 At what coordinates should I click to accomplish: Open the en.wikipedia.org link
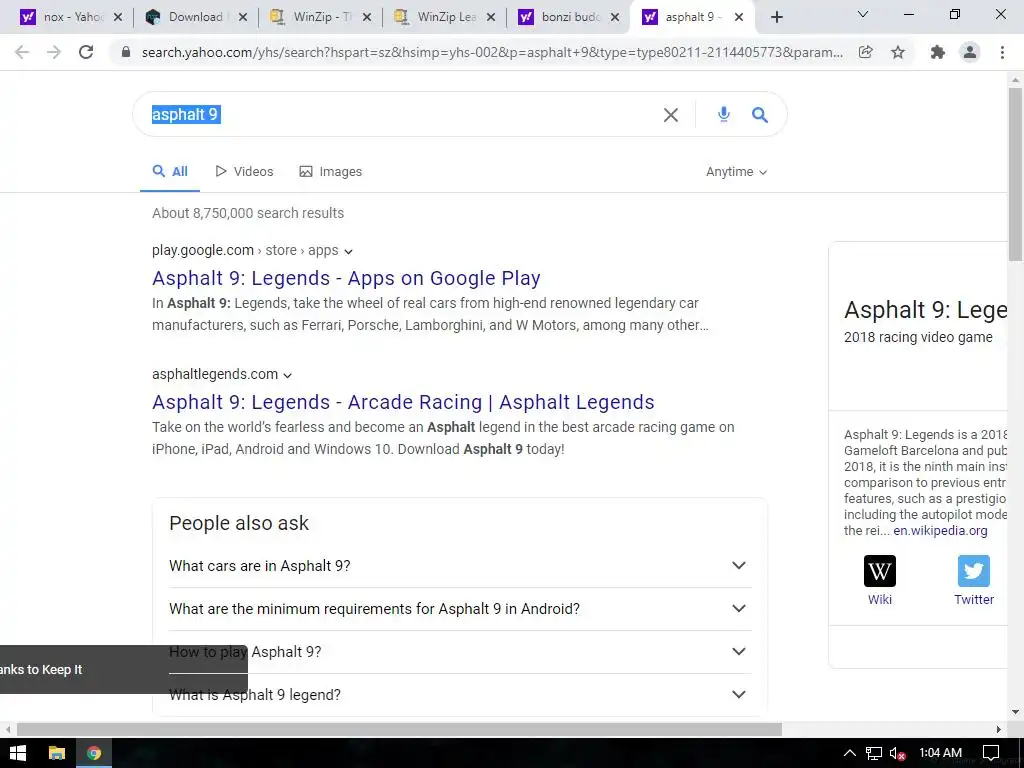(940, 531)
